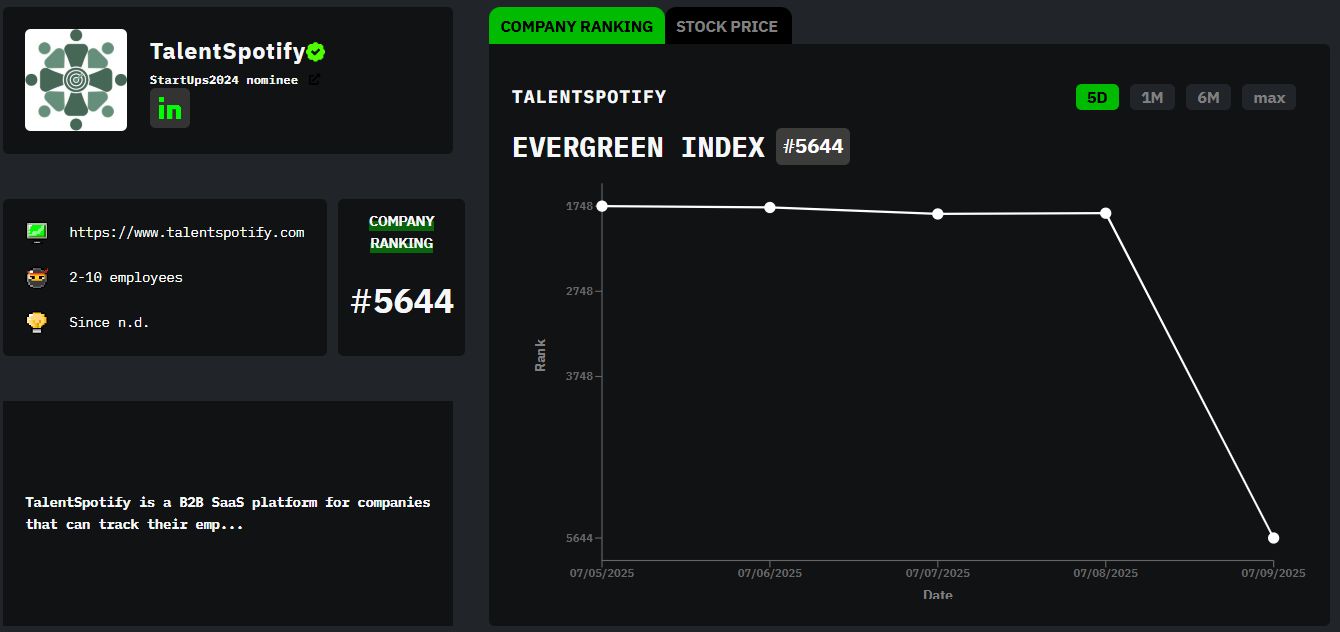Click the #5644 badge next to Evergreen Index

[x=813, y=147]
